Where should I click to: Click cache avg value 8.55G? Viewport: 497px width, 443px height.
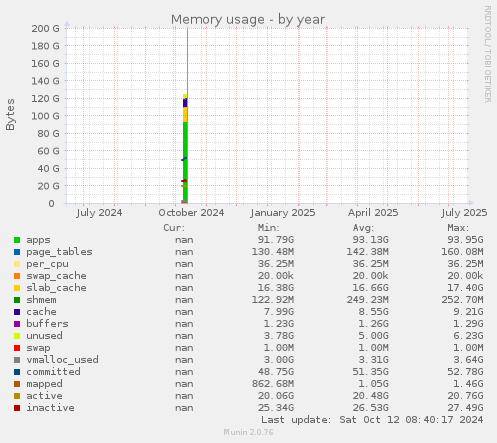tap(374, 312)
